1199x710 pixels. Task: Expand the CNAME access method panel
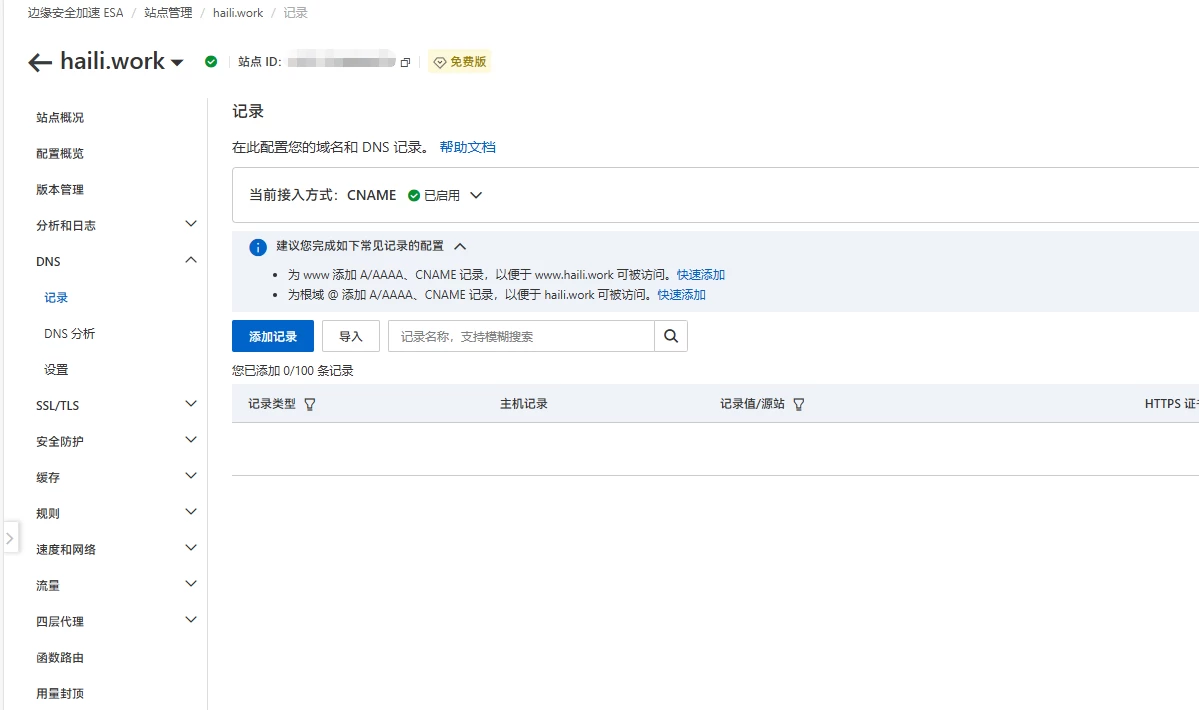coord(476,196)
